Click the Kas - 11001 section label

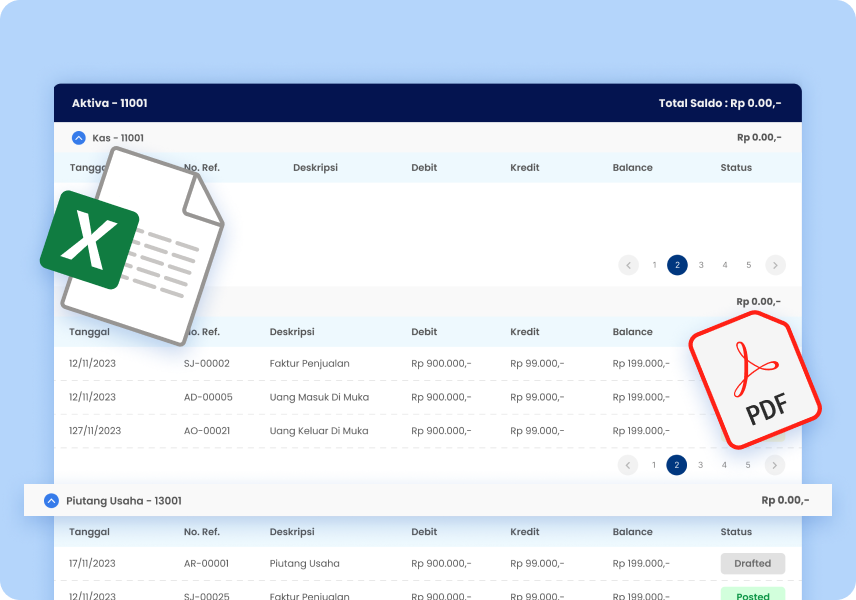118,138
